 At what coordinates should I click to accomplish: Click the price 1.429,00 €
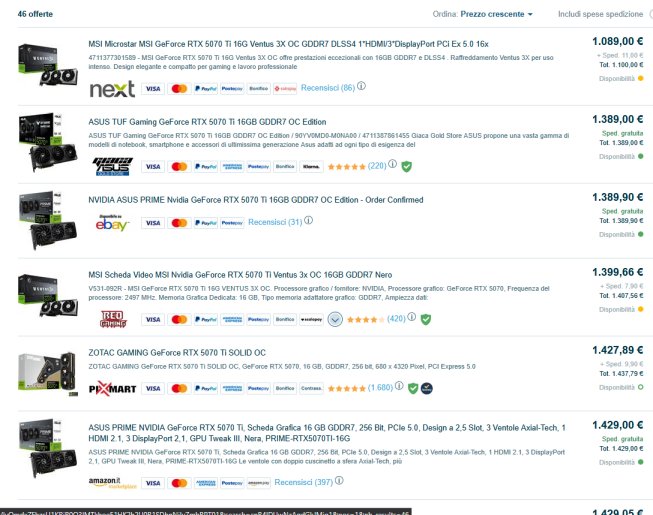click(x=618, y=425)
